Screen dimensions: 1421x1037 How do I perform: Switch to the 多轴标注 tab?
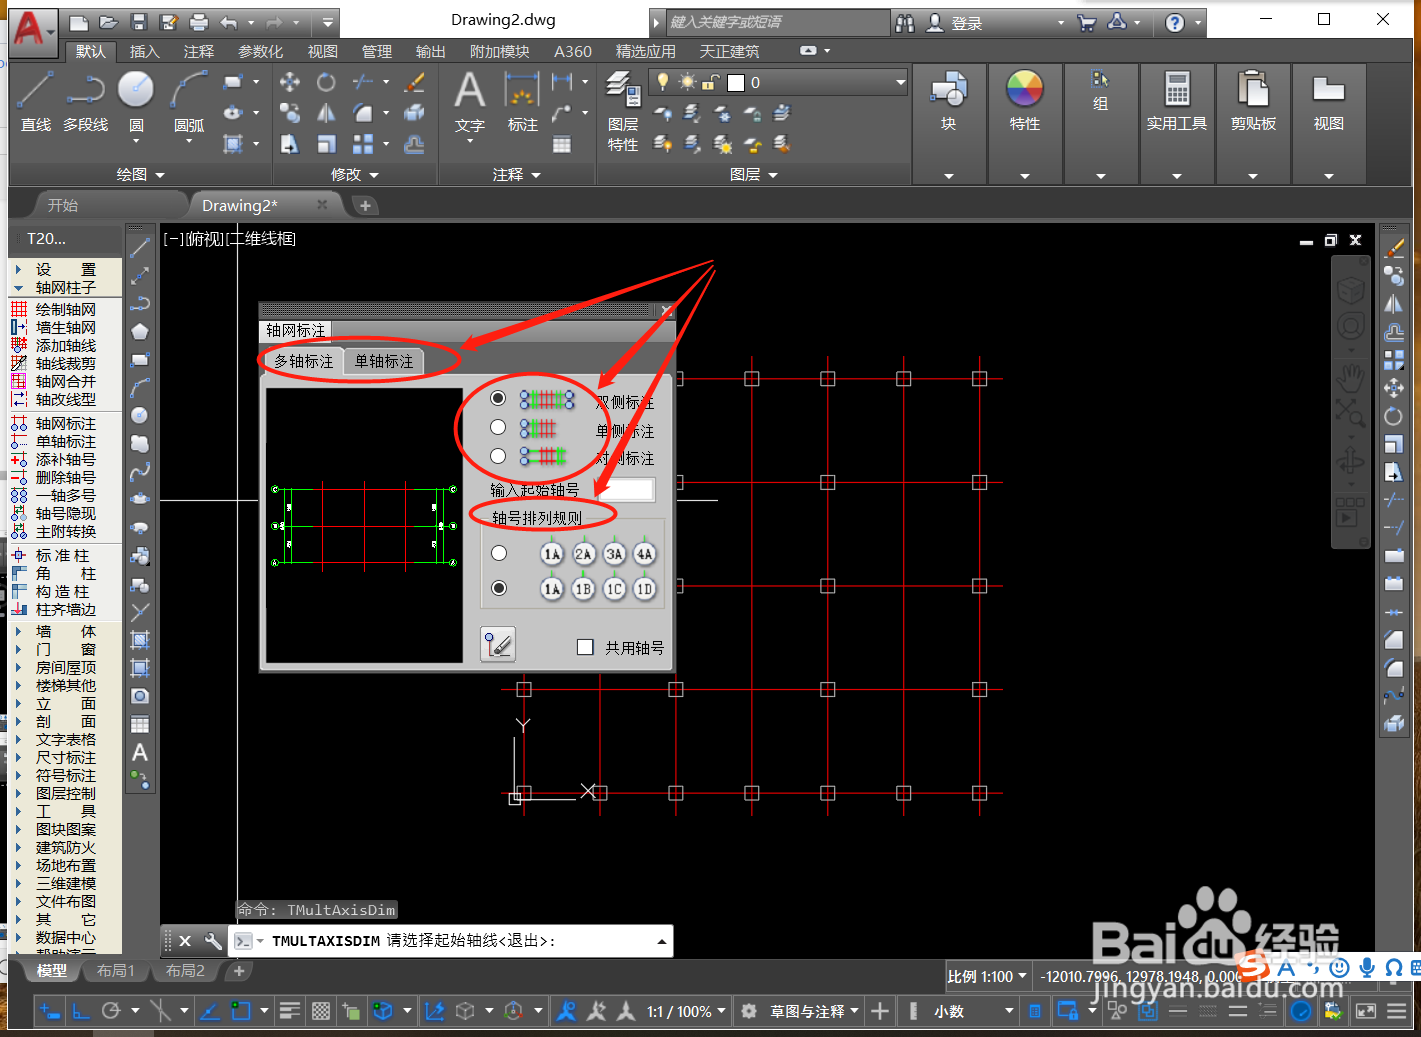coord(303,361)
